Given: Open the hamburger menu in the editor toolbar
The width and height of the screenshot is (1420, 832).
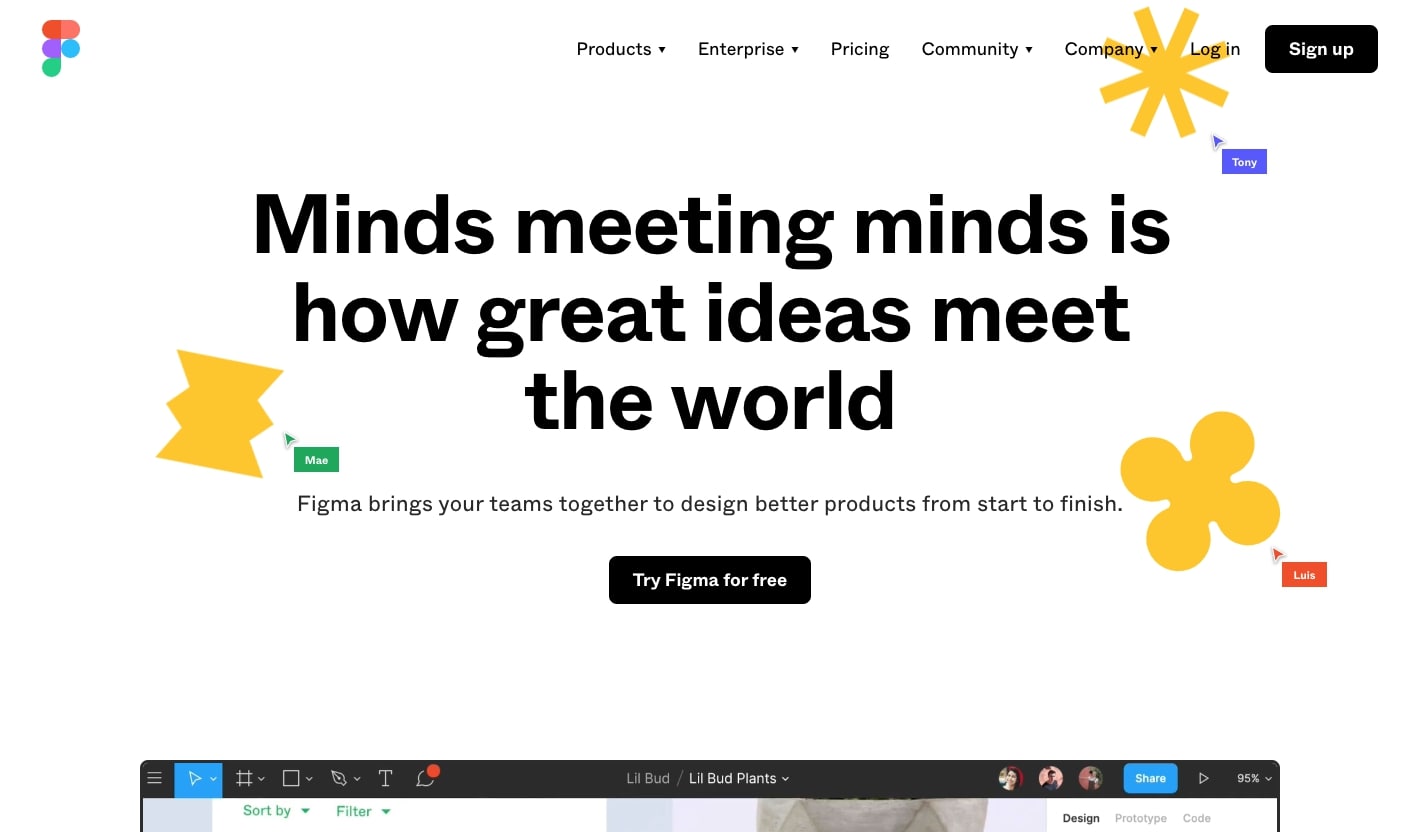Looking at the screenshot, I should tap(155, 778).
